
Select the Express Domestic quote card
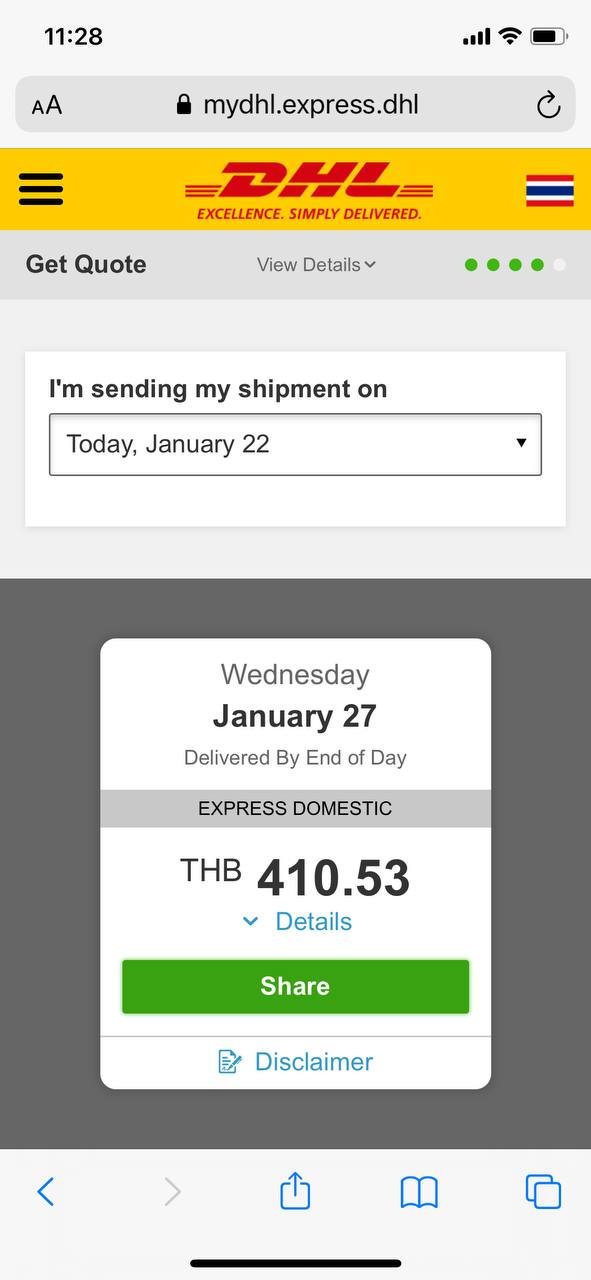tap(295, 864)
